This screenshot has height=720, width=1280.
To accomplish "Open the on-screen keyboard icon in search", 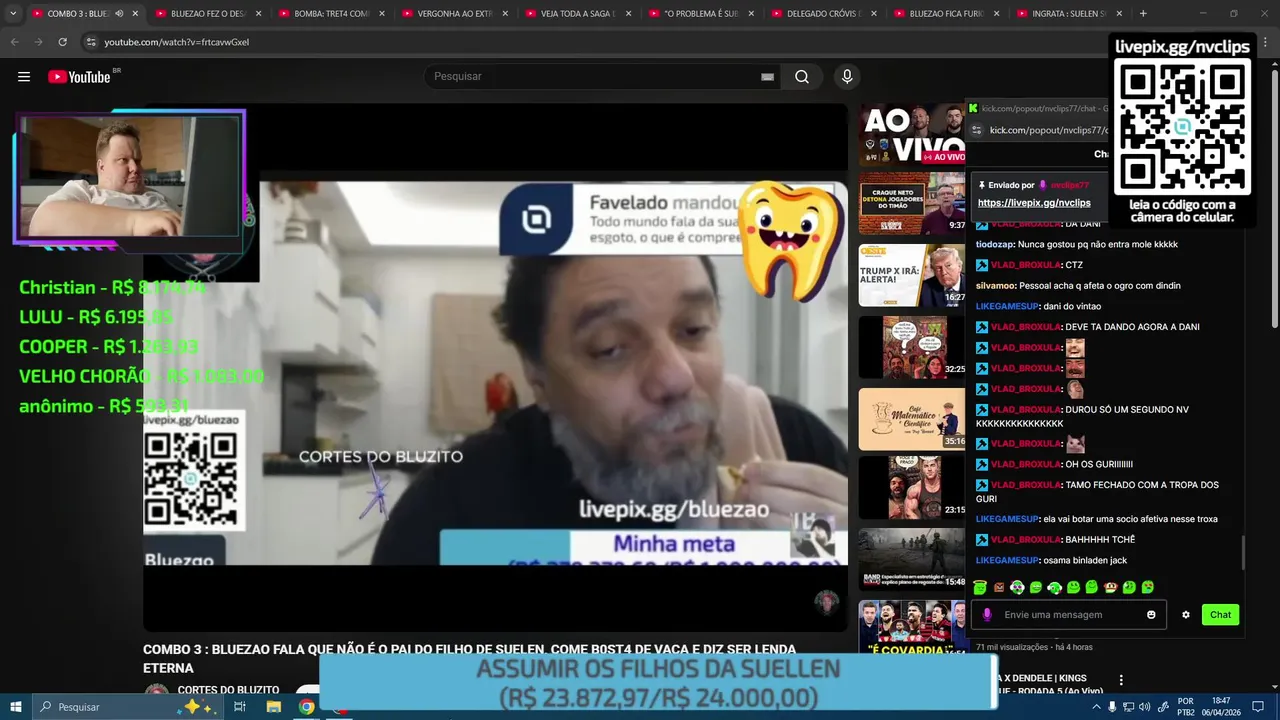I will coord(767,77).
